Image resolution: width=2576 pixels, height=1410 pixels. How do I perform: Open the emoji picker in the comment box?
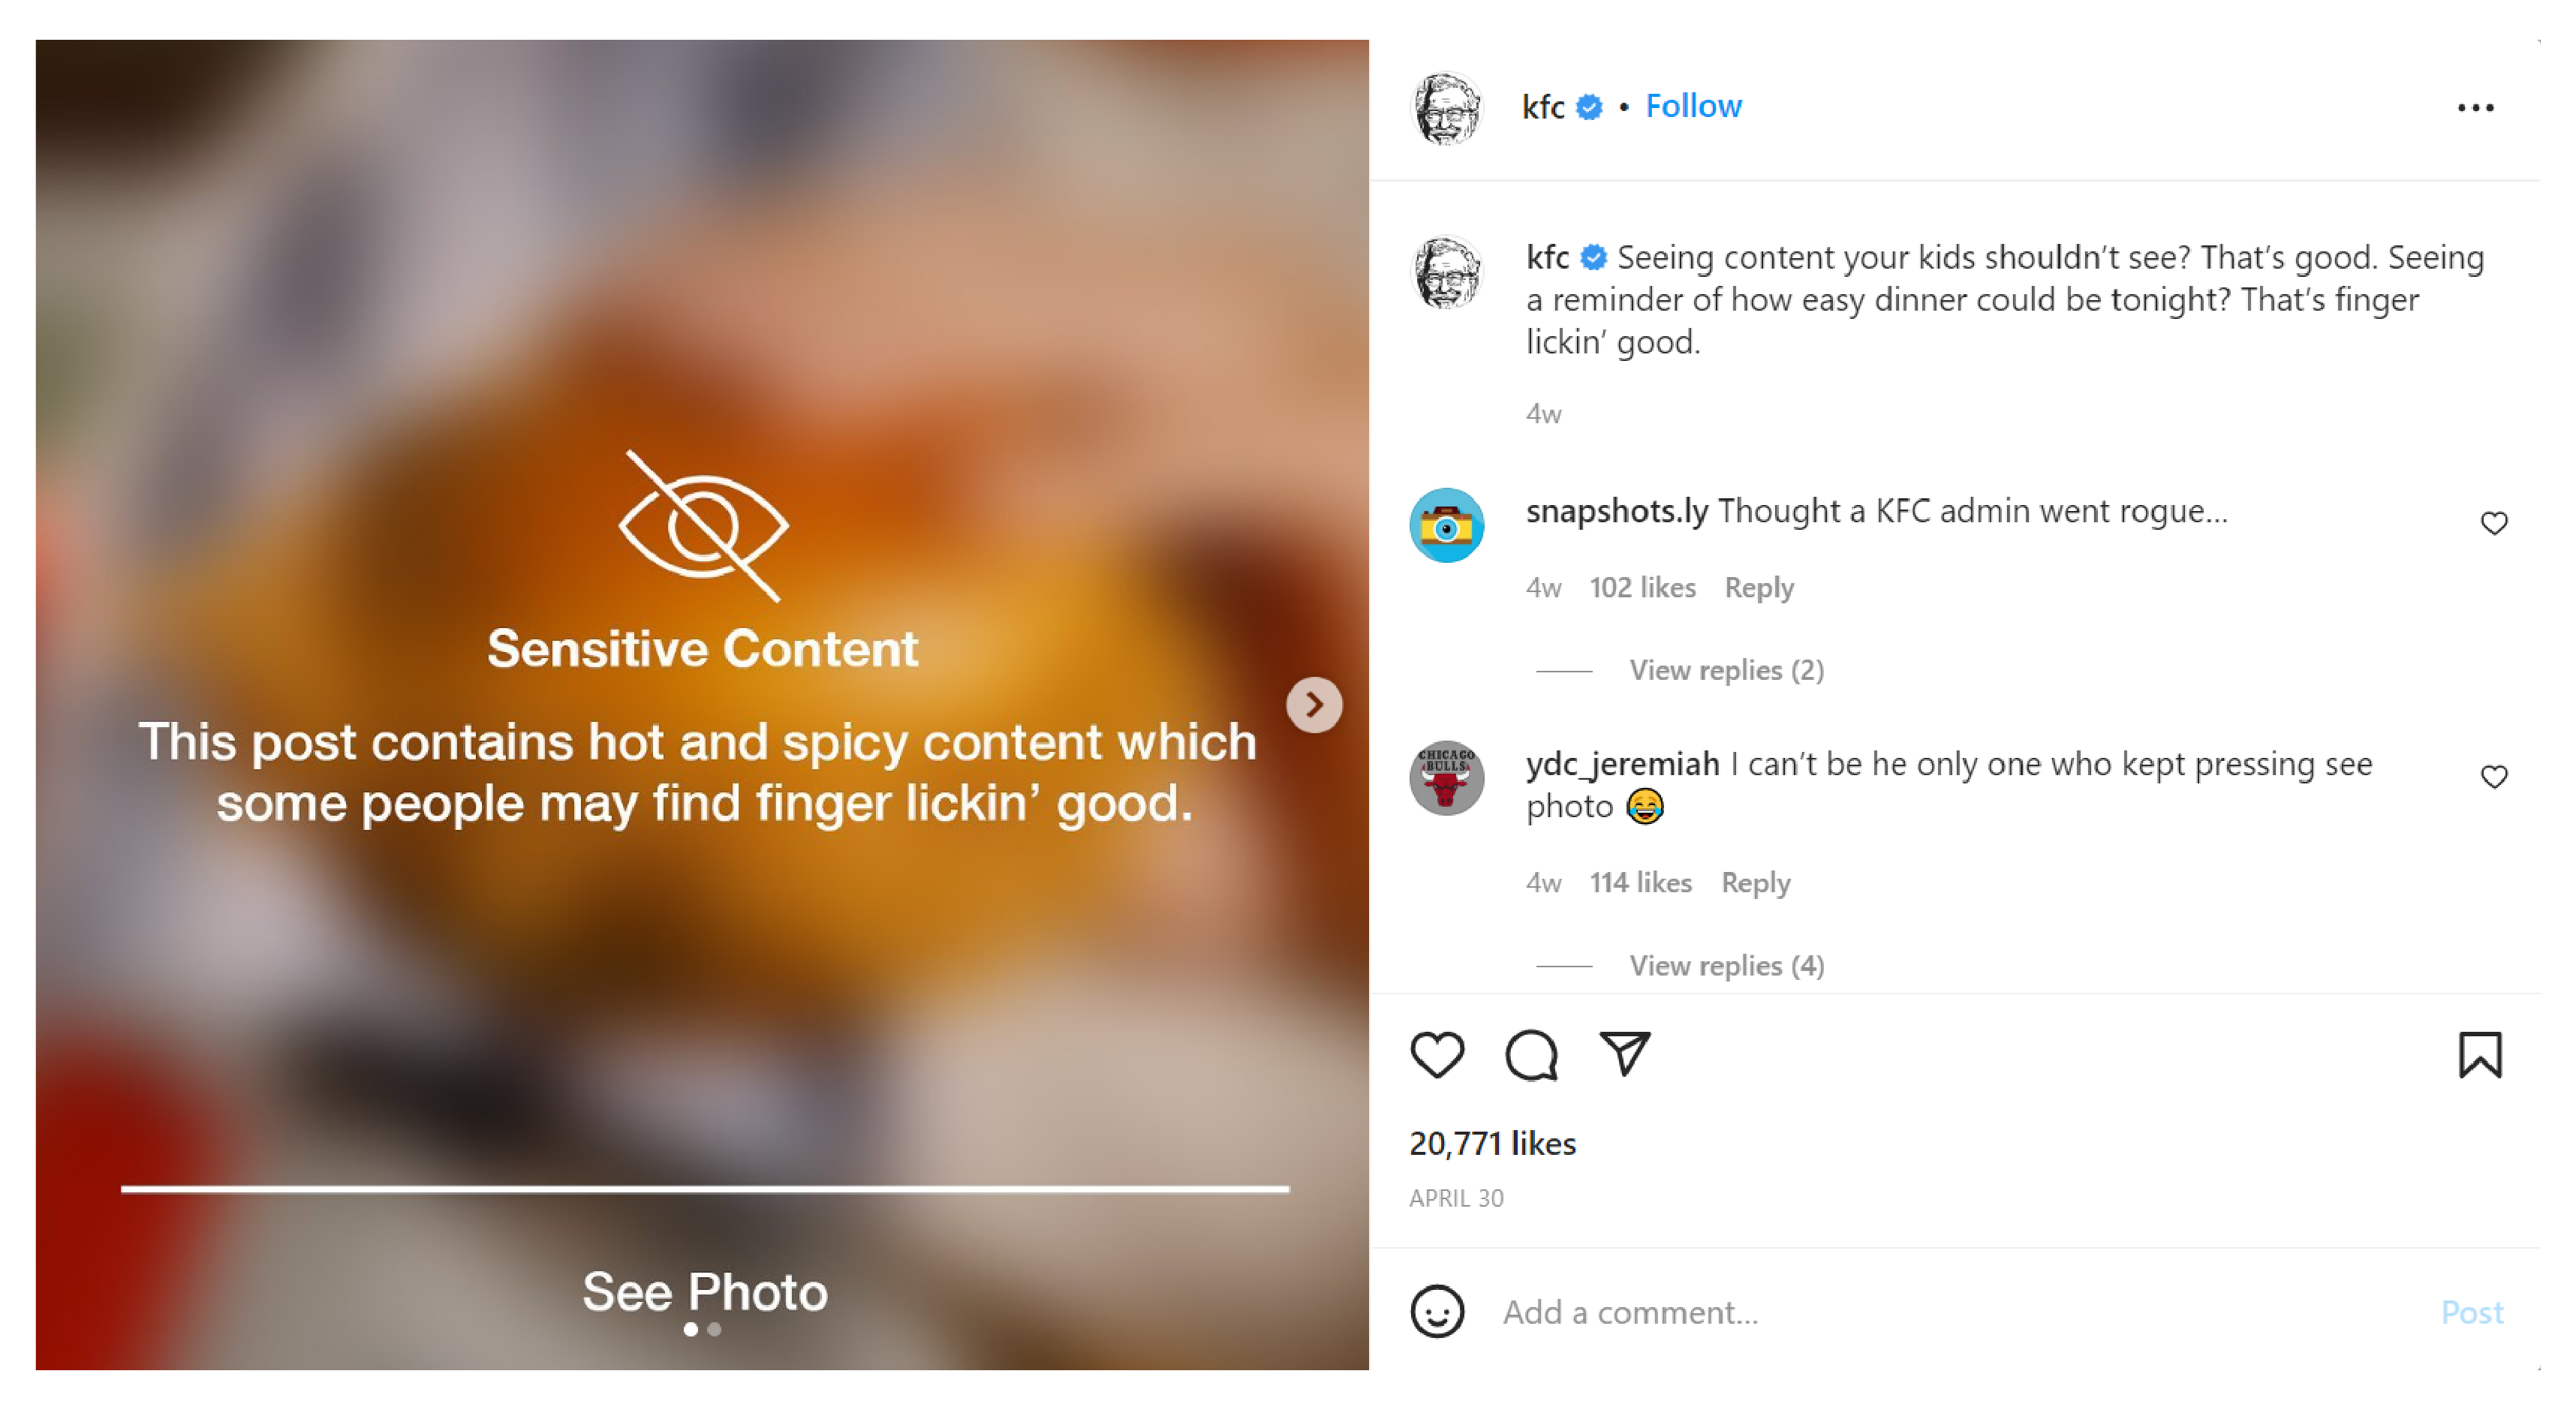[1437, 1310]
